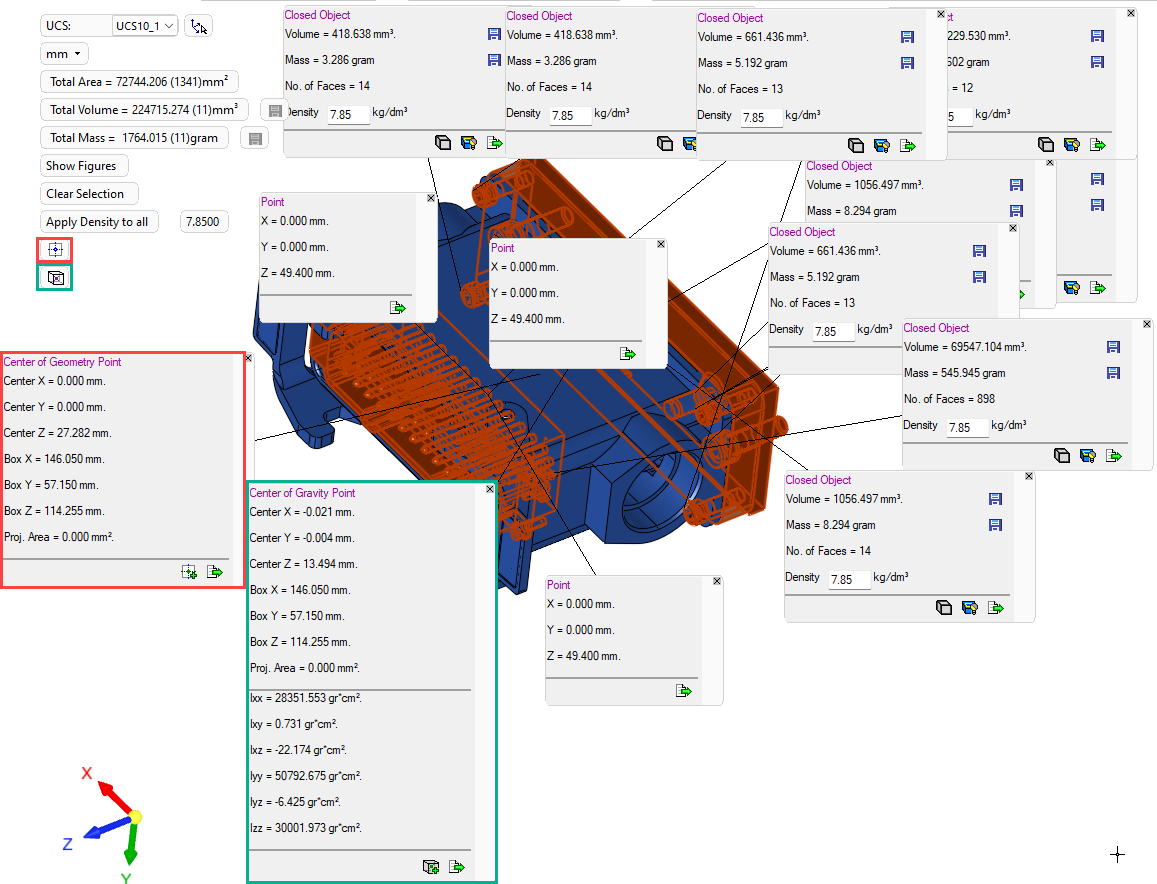
Task: Save the 69547.104 mm³ volume value
Action: point(1112,347)
